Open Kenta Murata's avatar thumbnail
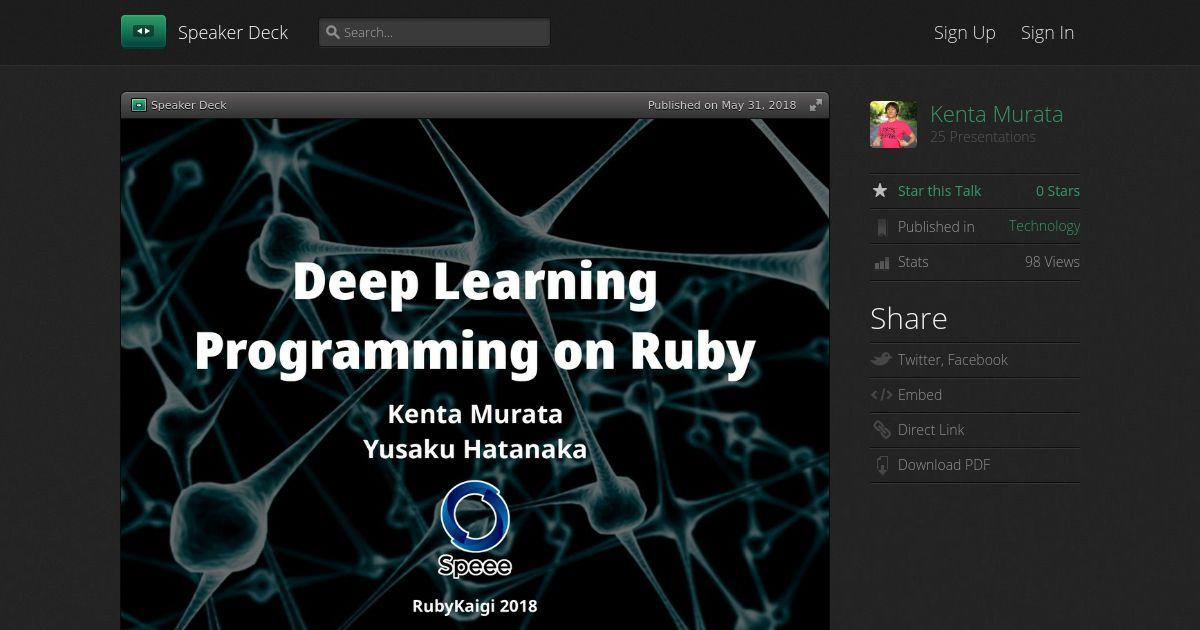Viewport: 1200px width, 630px height. (x=893, y=124)
